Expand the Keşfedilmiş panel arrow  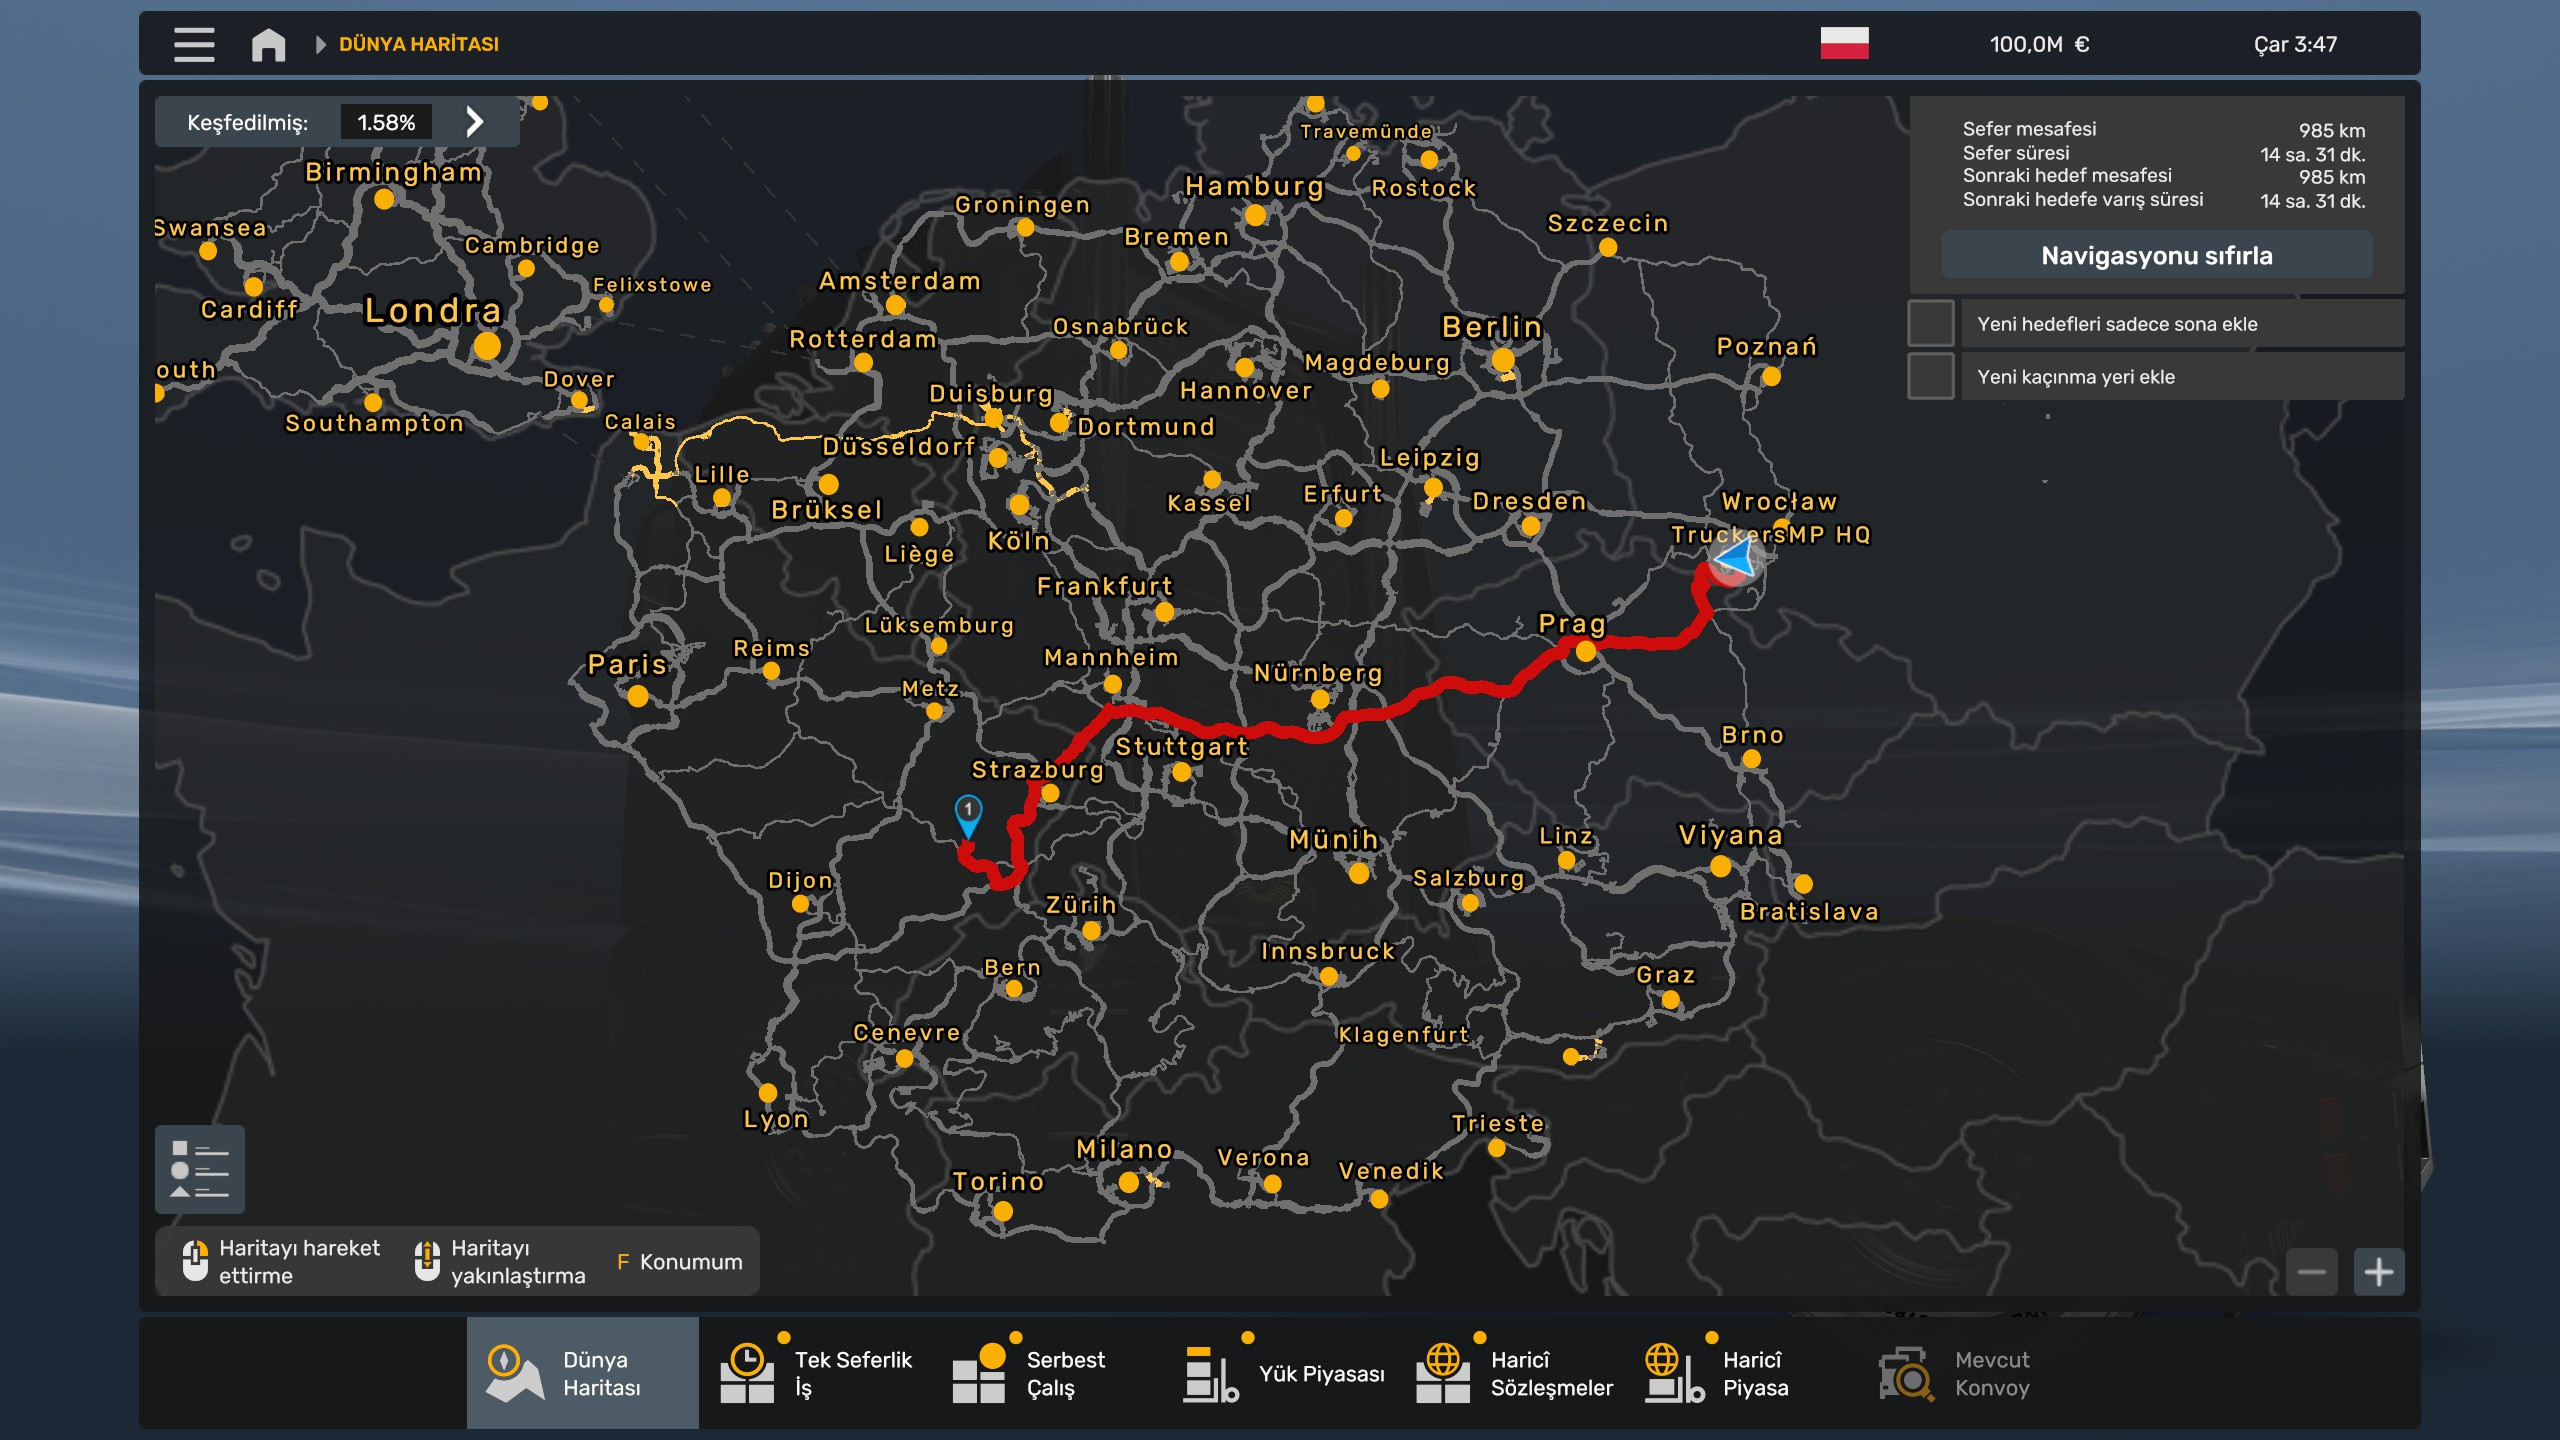[475, 122]
